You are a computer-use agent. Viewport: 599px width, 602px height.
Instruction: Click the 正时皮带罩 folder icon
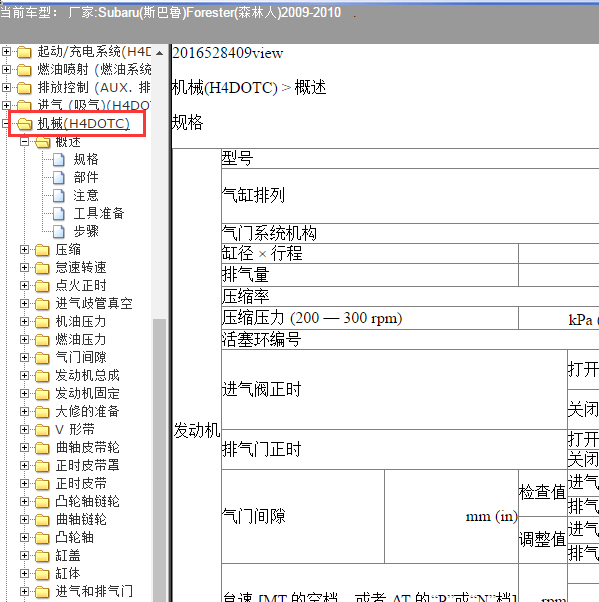(42, 466)
